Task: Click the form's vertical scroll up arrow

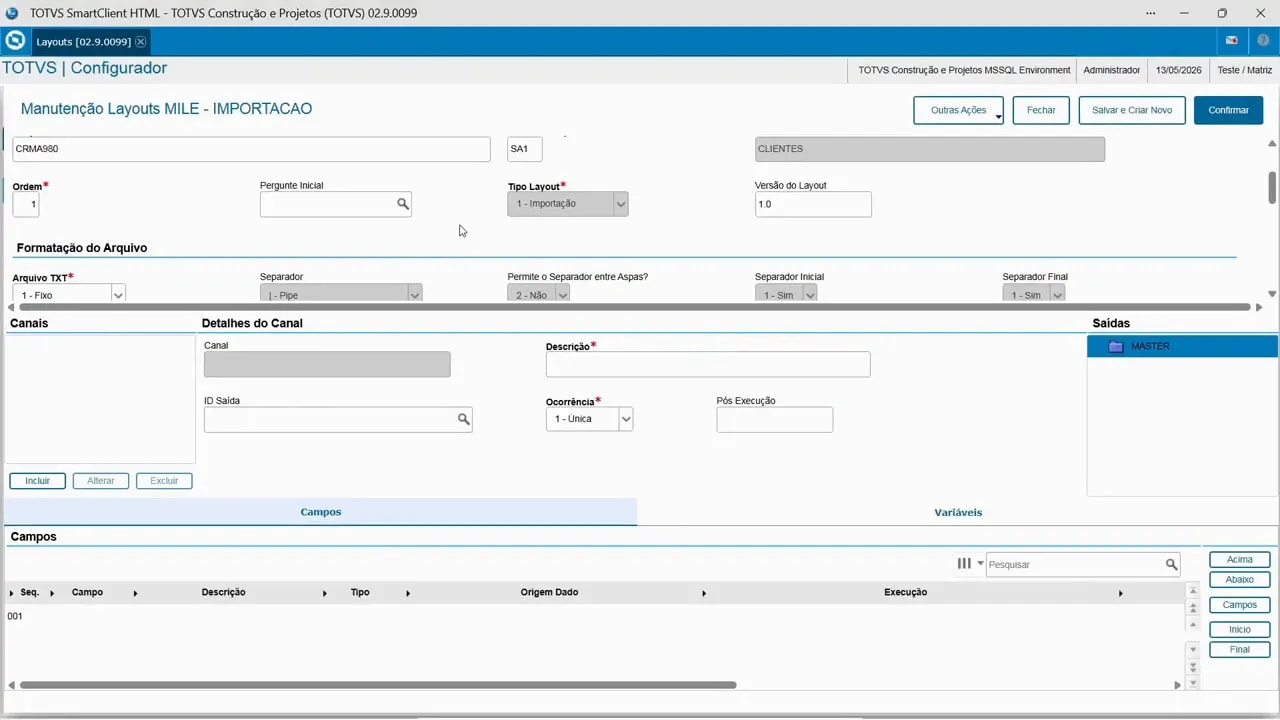Action: (1272, 143)
